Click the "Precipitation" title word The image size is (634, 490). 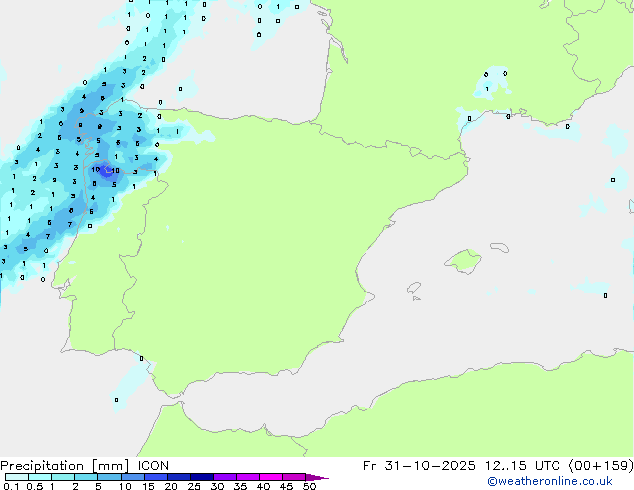pyautogui.click(x=42, y=466)
